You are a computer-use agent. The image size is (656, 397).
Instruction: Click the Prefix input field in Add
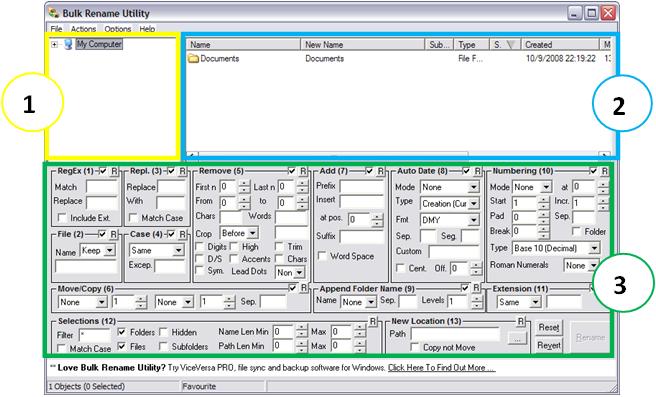click(x=361, y=187)
